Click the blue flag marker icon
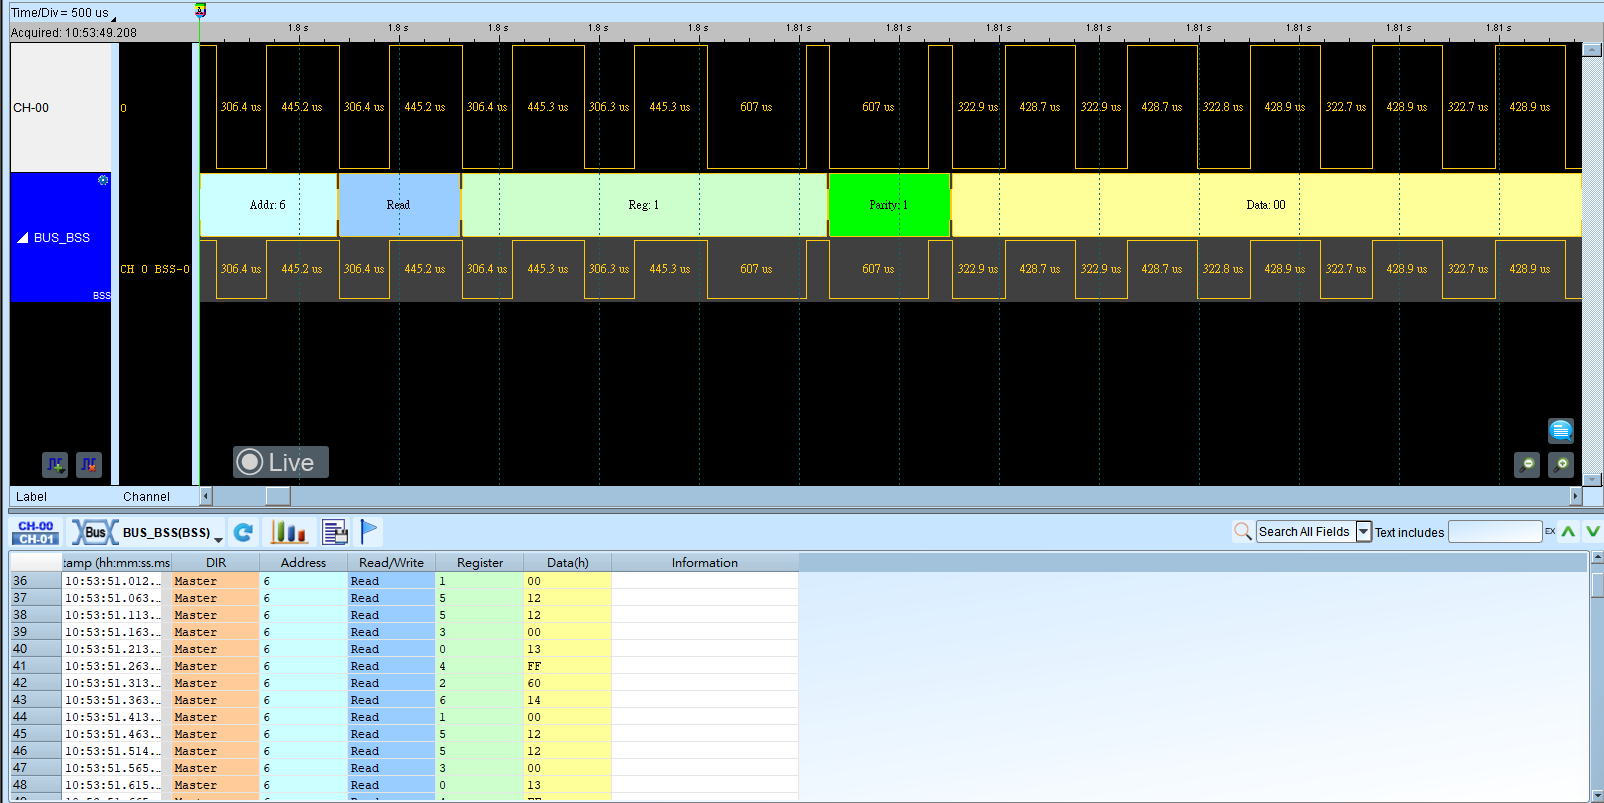 coord(369,531)
